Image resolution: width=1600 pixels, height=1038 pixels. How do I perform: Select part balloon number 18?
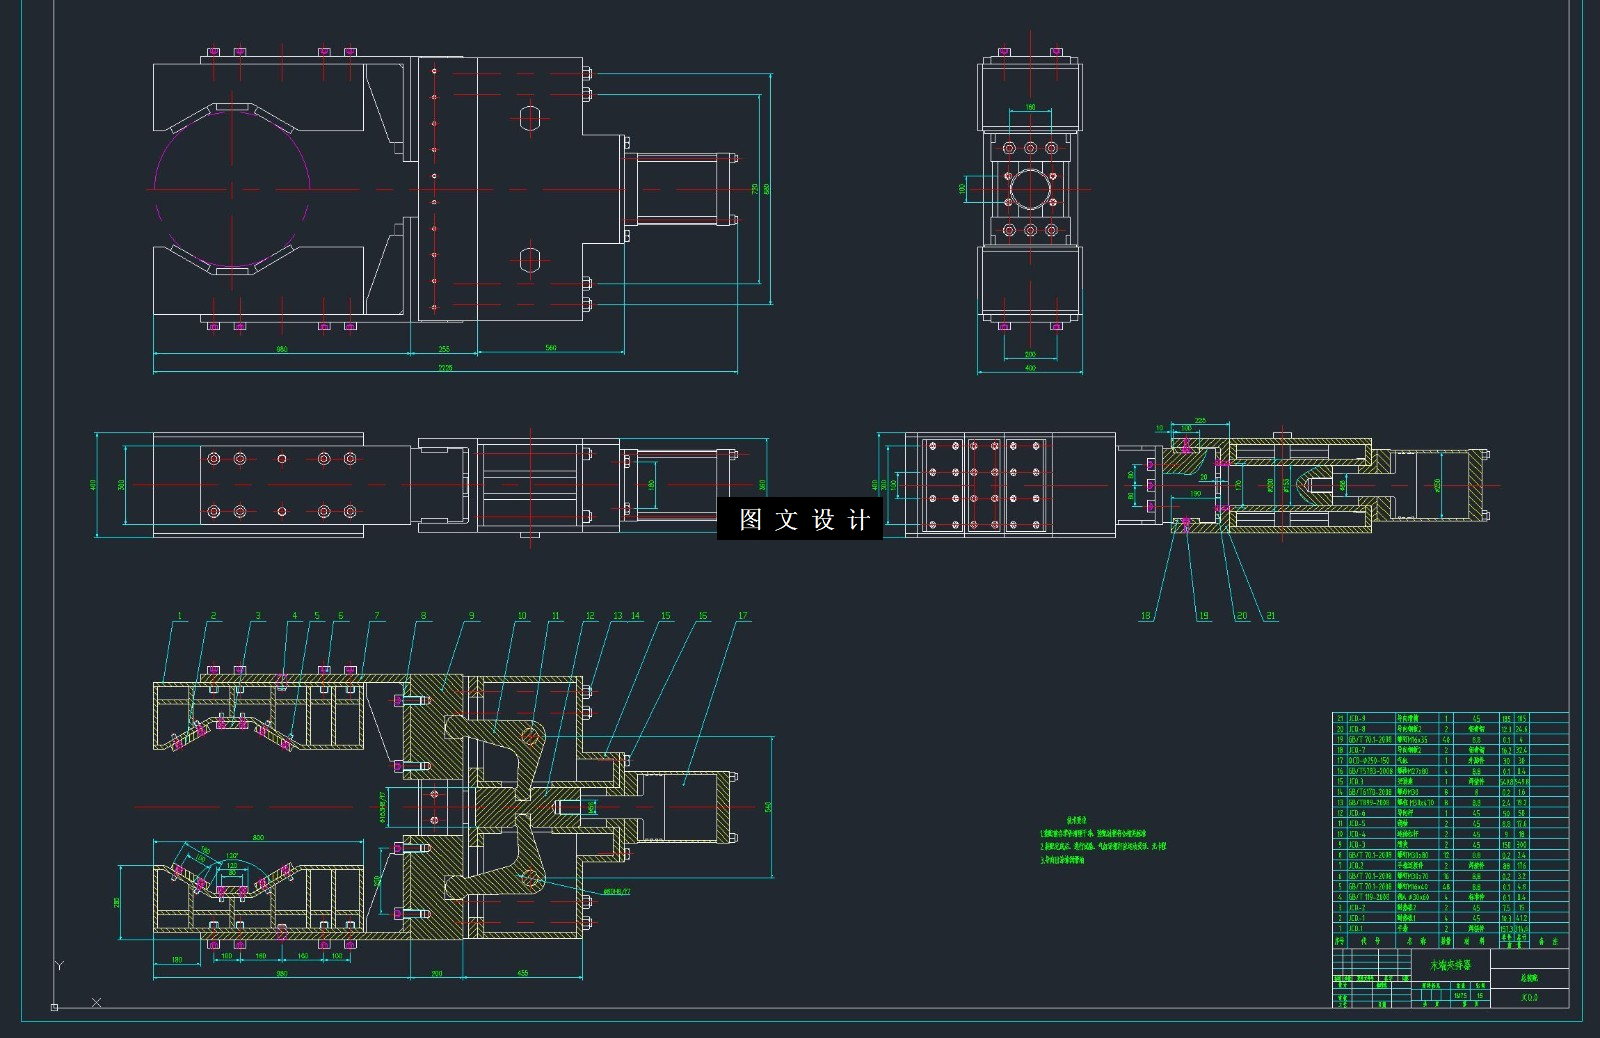coord(1146,616)
